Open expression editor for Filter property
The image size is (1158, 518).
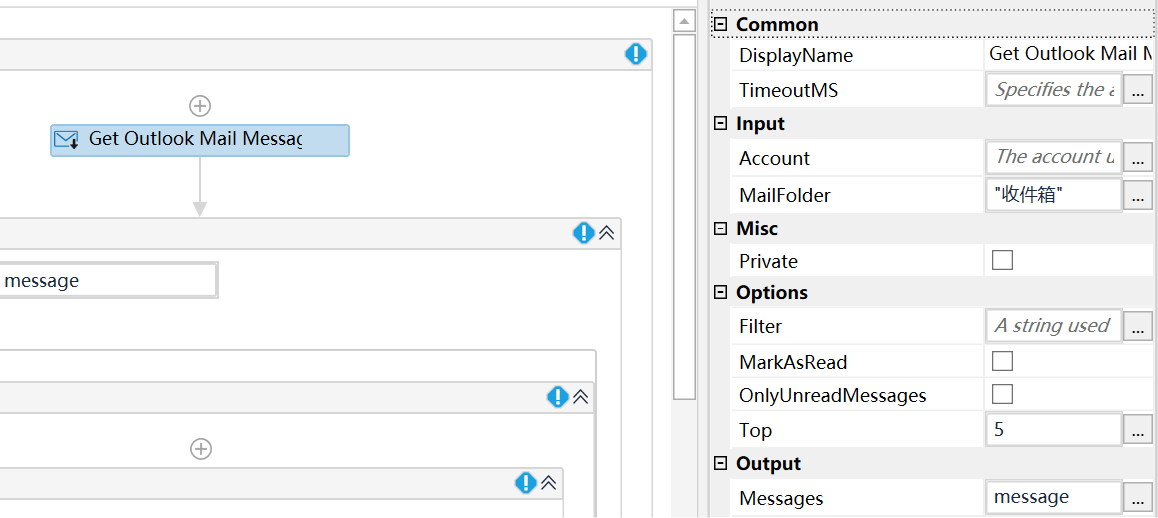[x=1137, y=326]
